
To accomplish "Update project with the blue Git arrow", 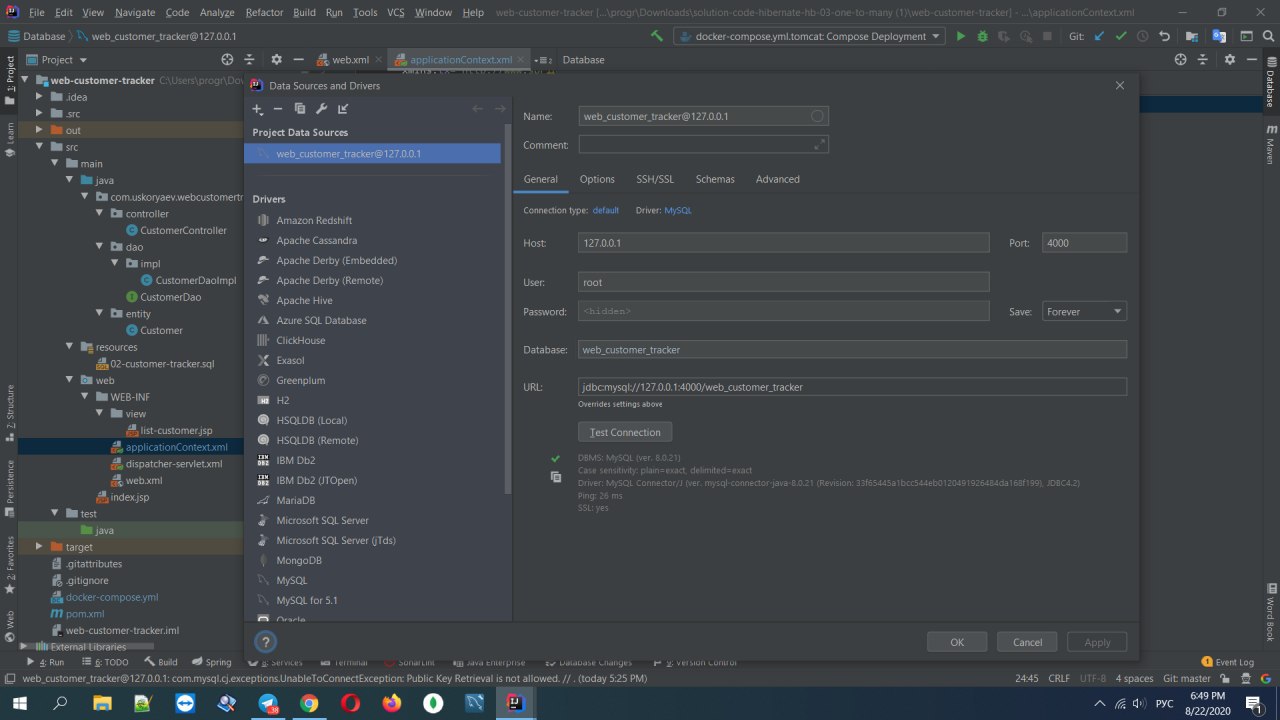I will (x=1100, y=36).
